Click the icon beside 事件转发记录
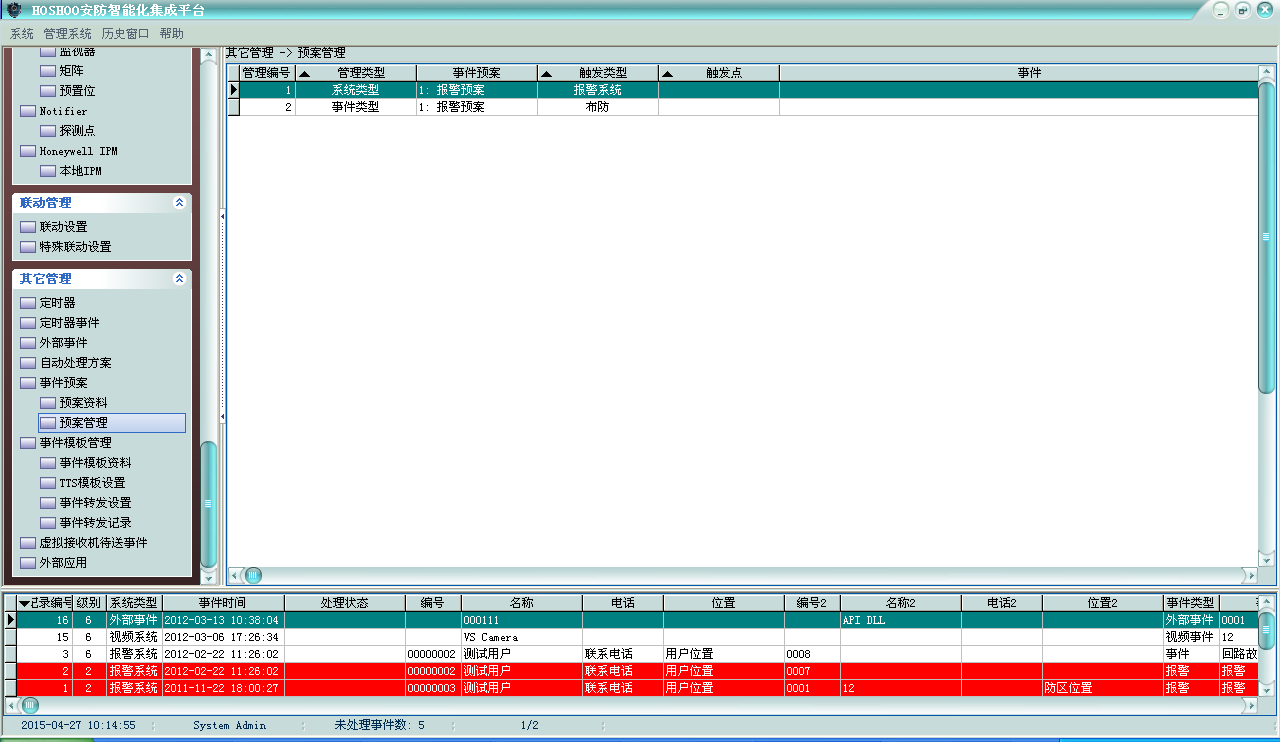The image size is (1280, 742). point(48,523)
